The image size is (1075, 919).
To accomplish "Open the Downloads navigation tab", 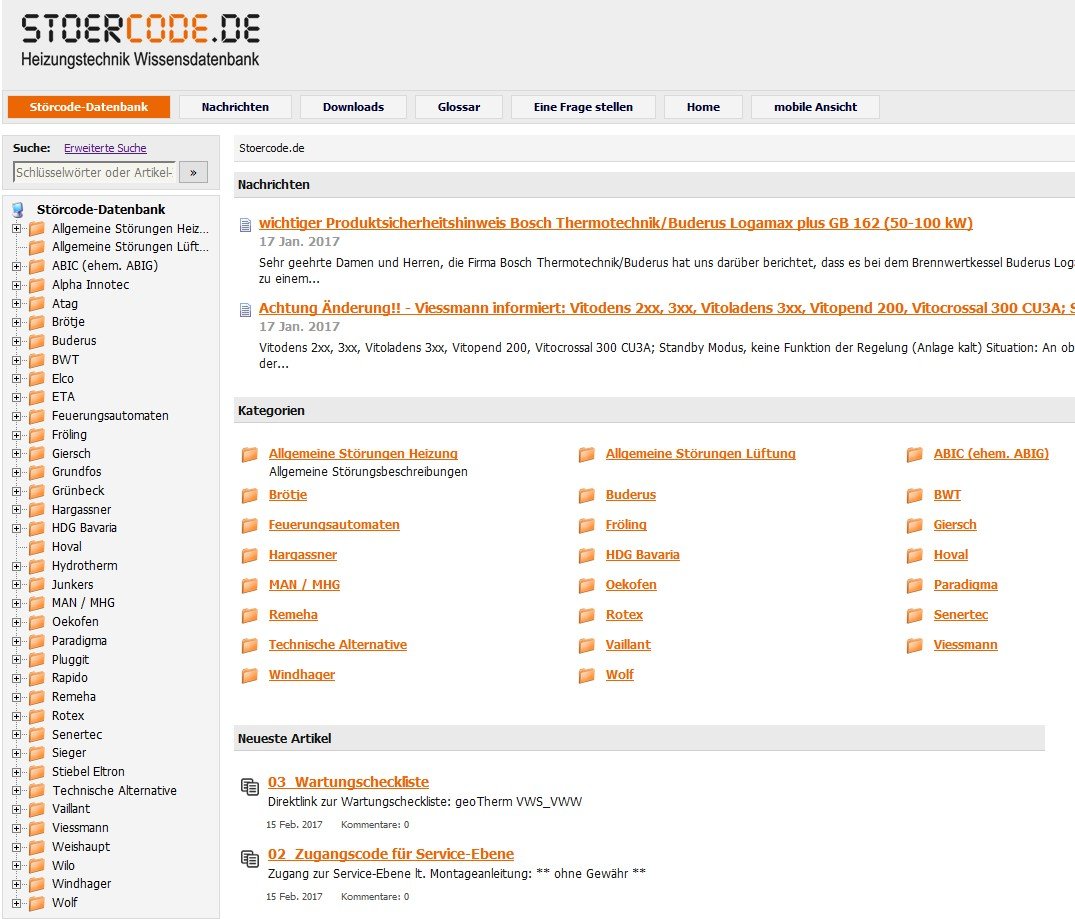I will tap(353, 107).
